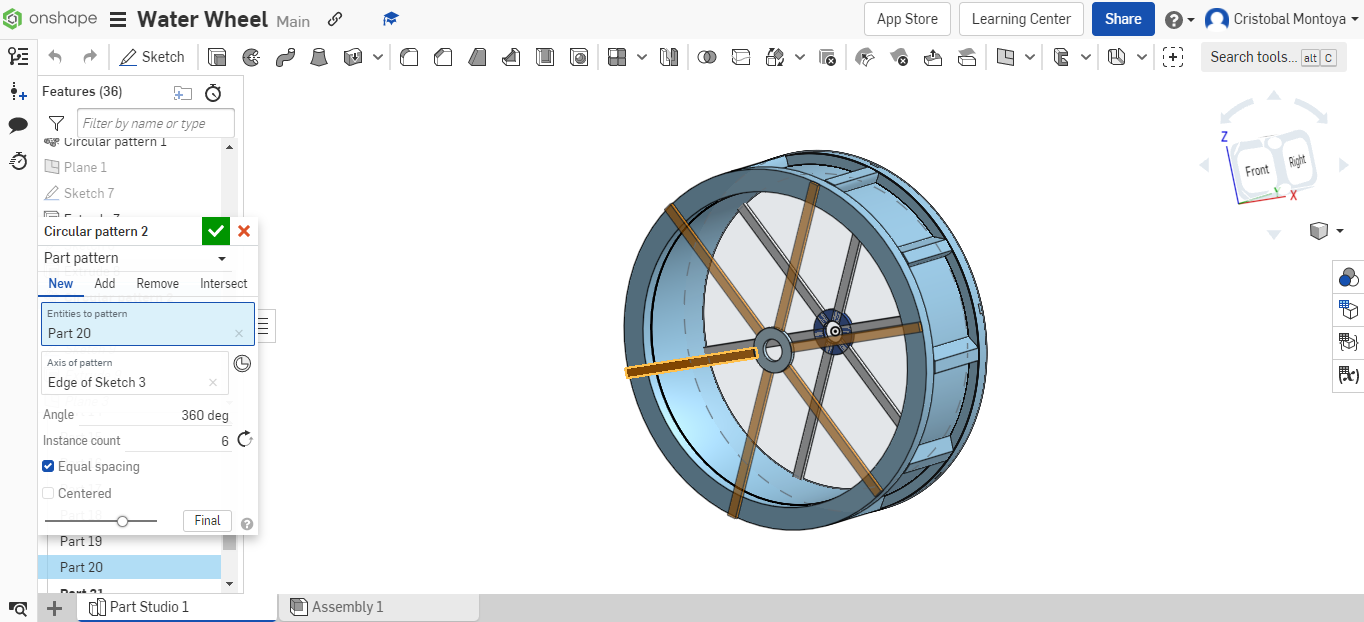Select the New tab
The height and width of the screenshot is (622, 1364).
61,284
